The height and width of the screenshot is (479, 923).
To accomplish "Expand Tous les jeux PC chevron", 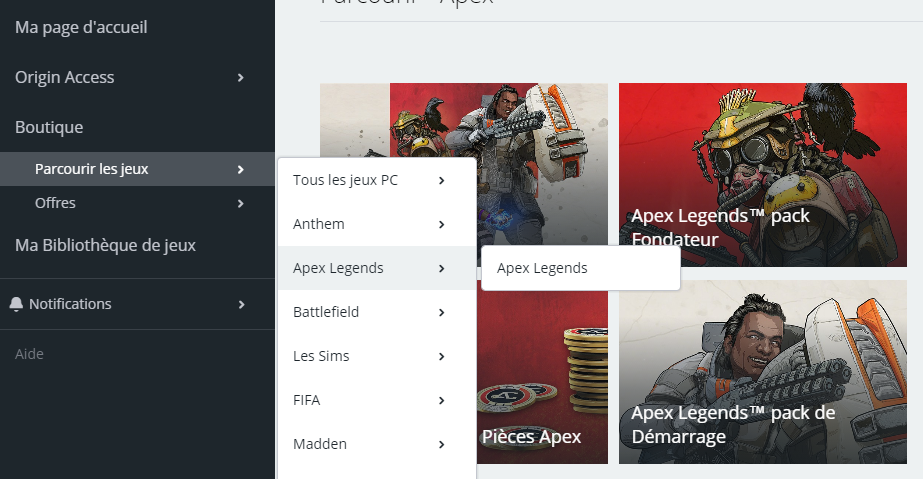I will coord(441,181).
